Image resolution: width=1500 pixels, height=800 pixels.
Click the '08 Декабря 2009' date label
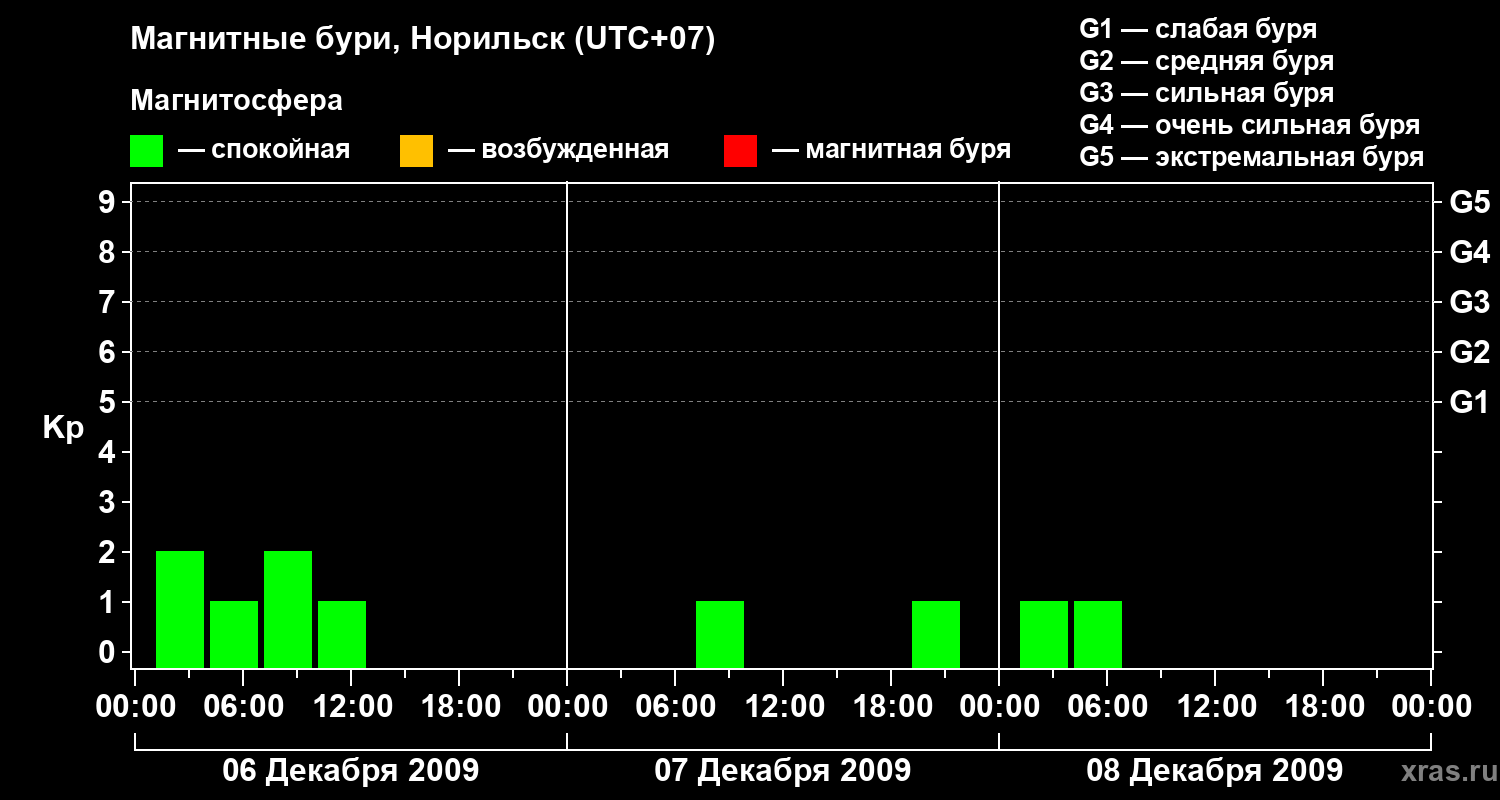pyautogui.click(x=1214, y=771)
